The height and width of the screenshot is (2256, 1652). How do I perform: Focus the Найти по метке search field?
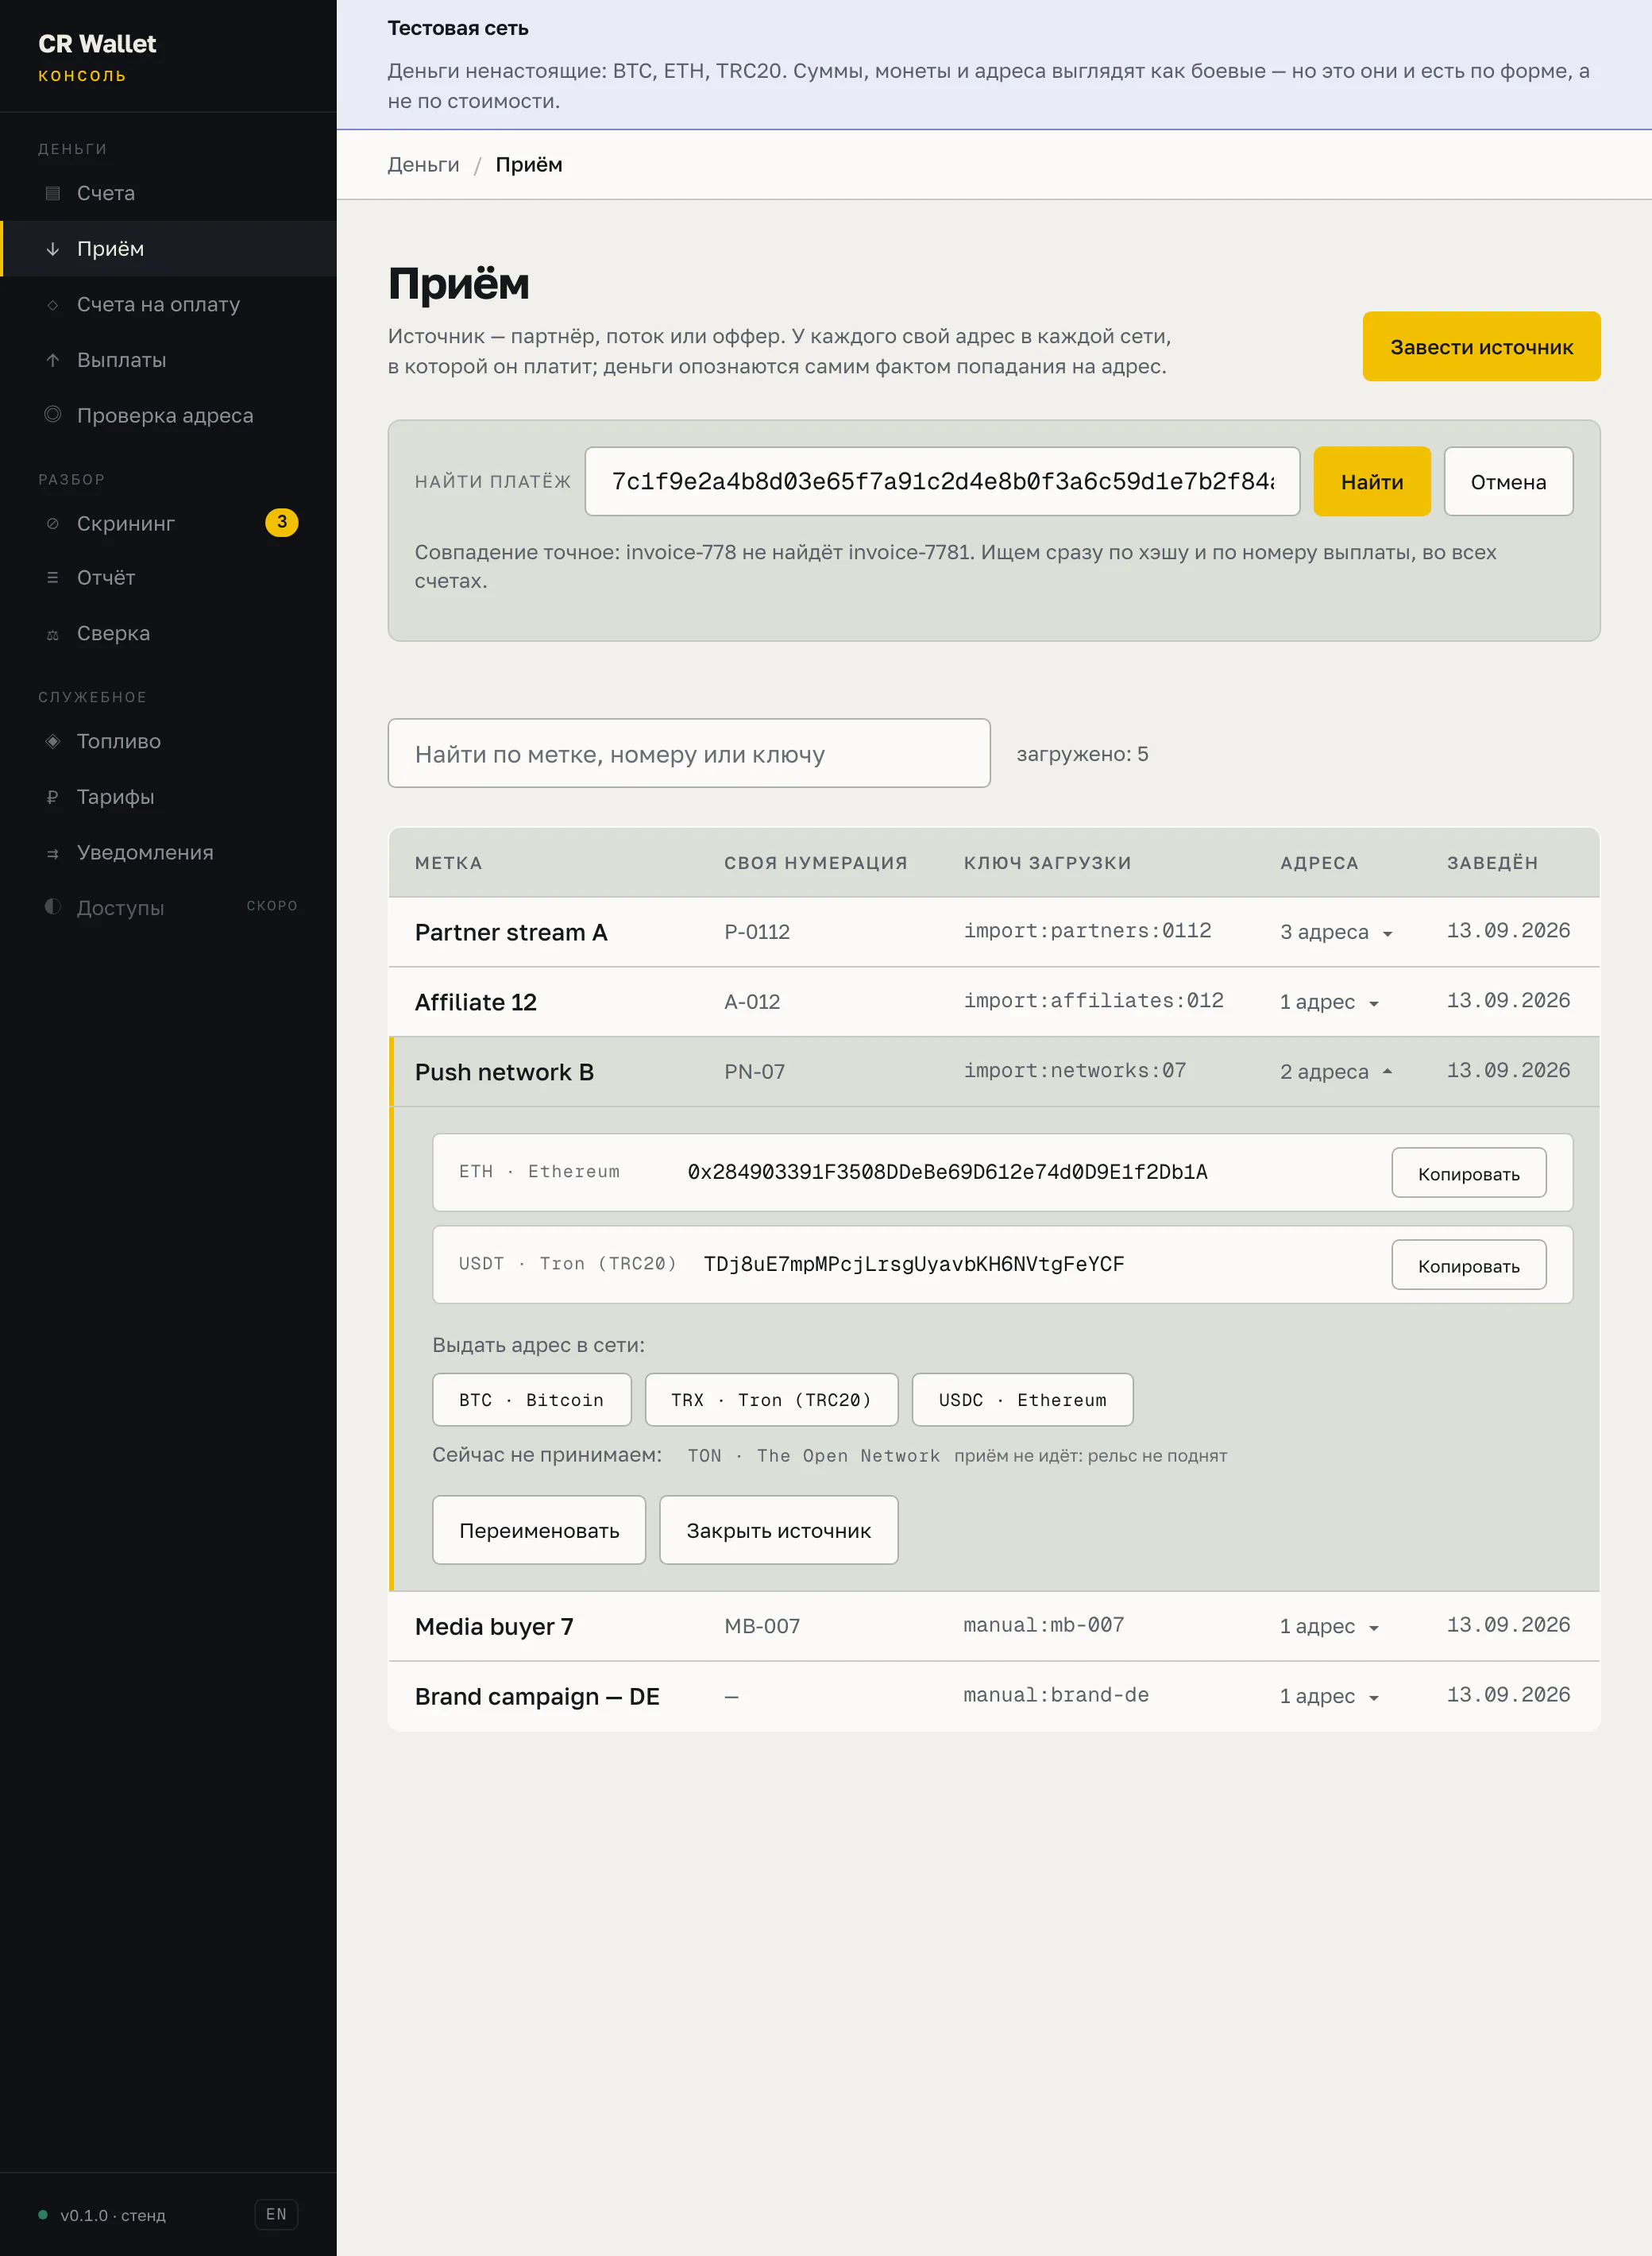[x=689, y=753]
